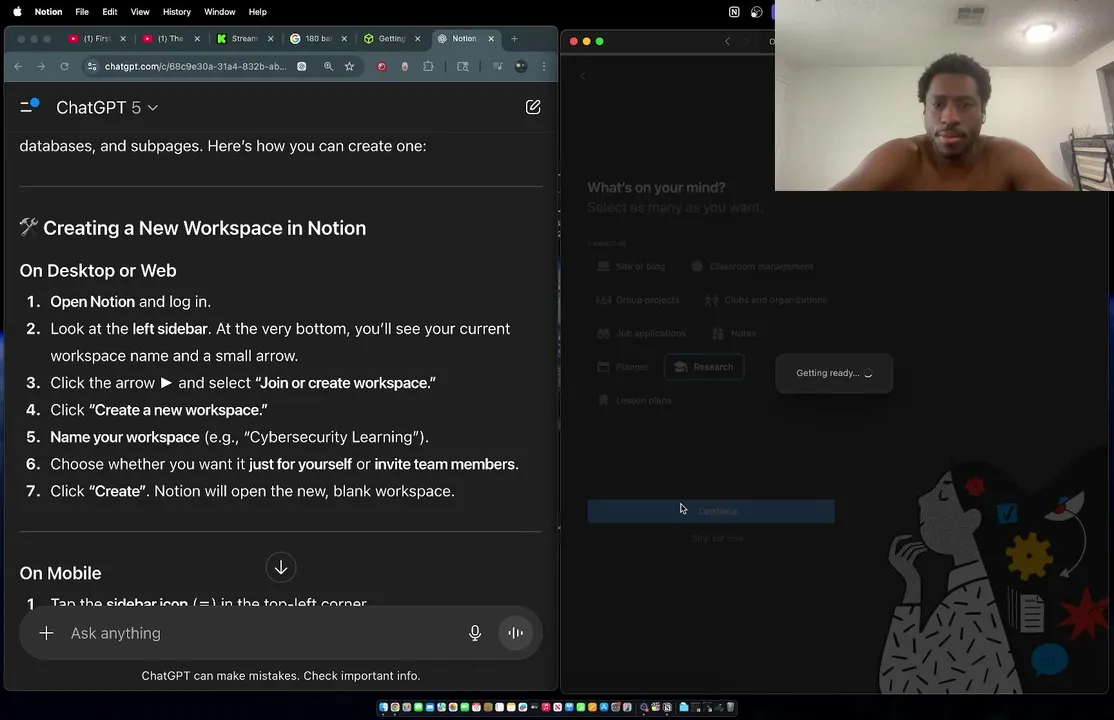Click the Apple menu logo
1114x720 pixels.
click(17, 11)
